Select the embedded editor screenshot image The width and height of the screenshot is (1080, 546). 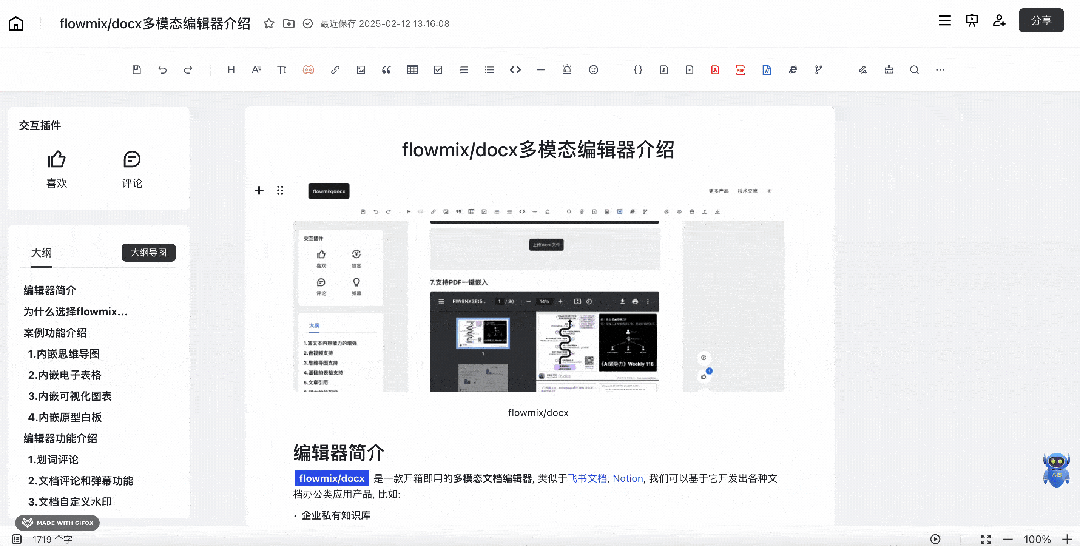pyautogui.click(x=539, y=287)
